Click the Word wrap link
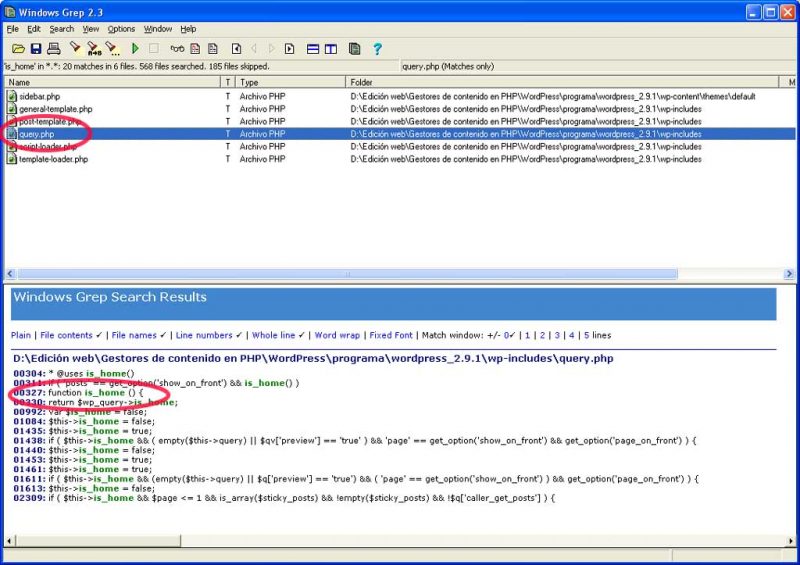 pyautogui.click(x=337, y=335)
